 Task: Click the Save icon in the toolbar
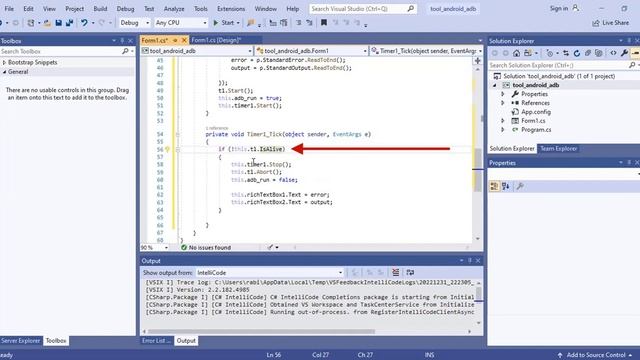click(58, 23)
